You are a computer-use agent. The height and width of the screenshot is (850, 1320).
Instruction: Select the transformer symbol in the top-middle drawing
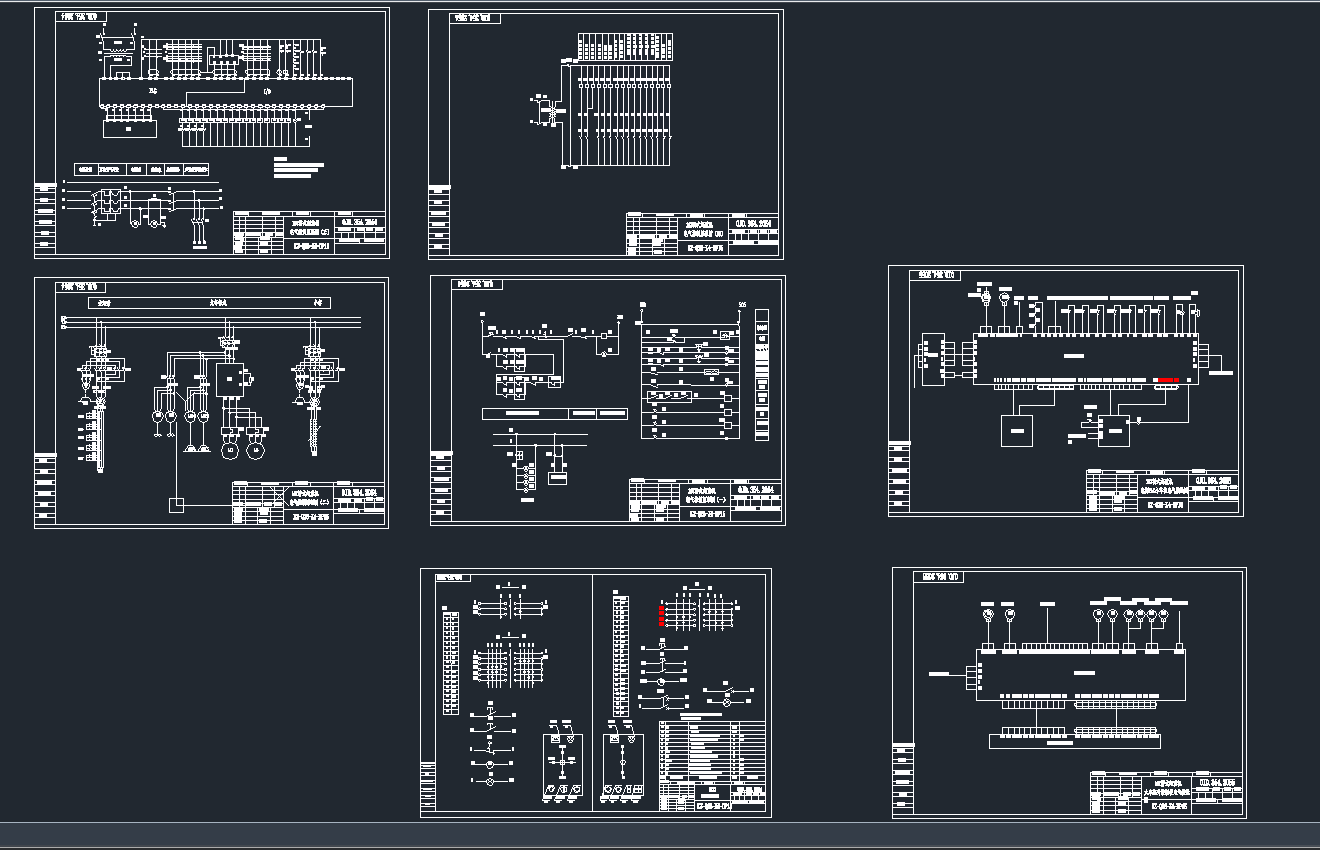546,112
